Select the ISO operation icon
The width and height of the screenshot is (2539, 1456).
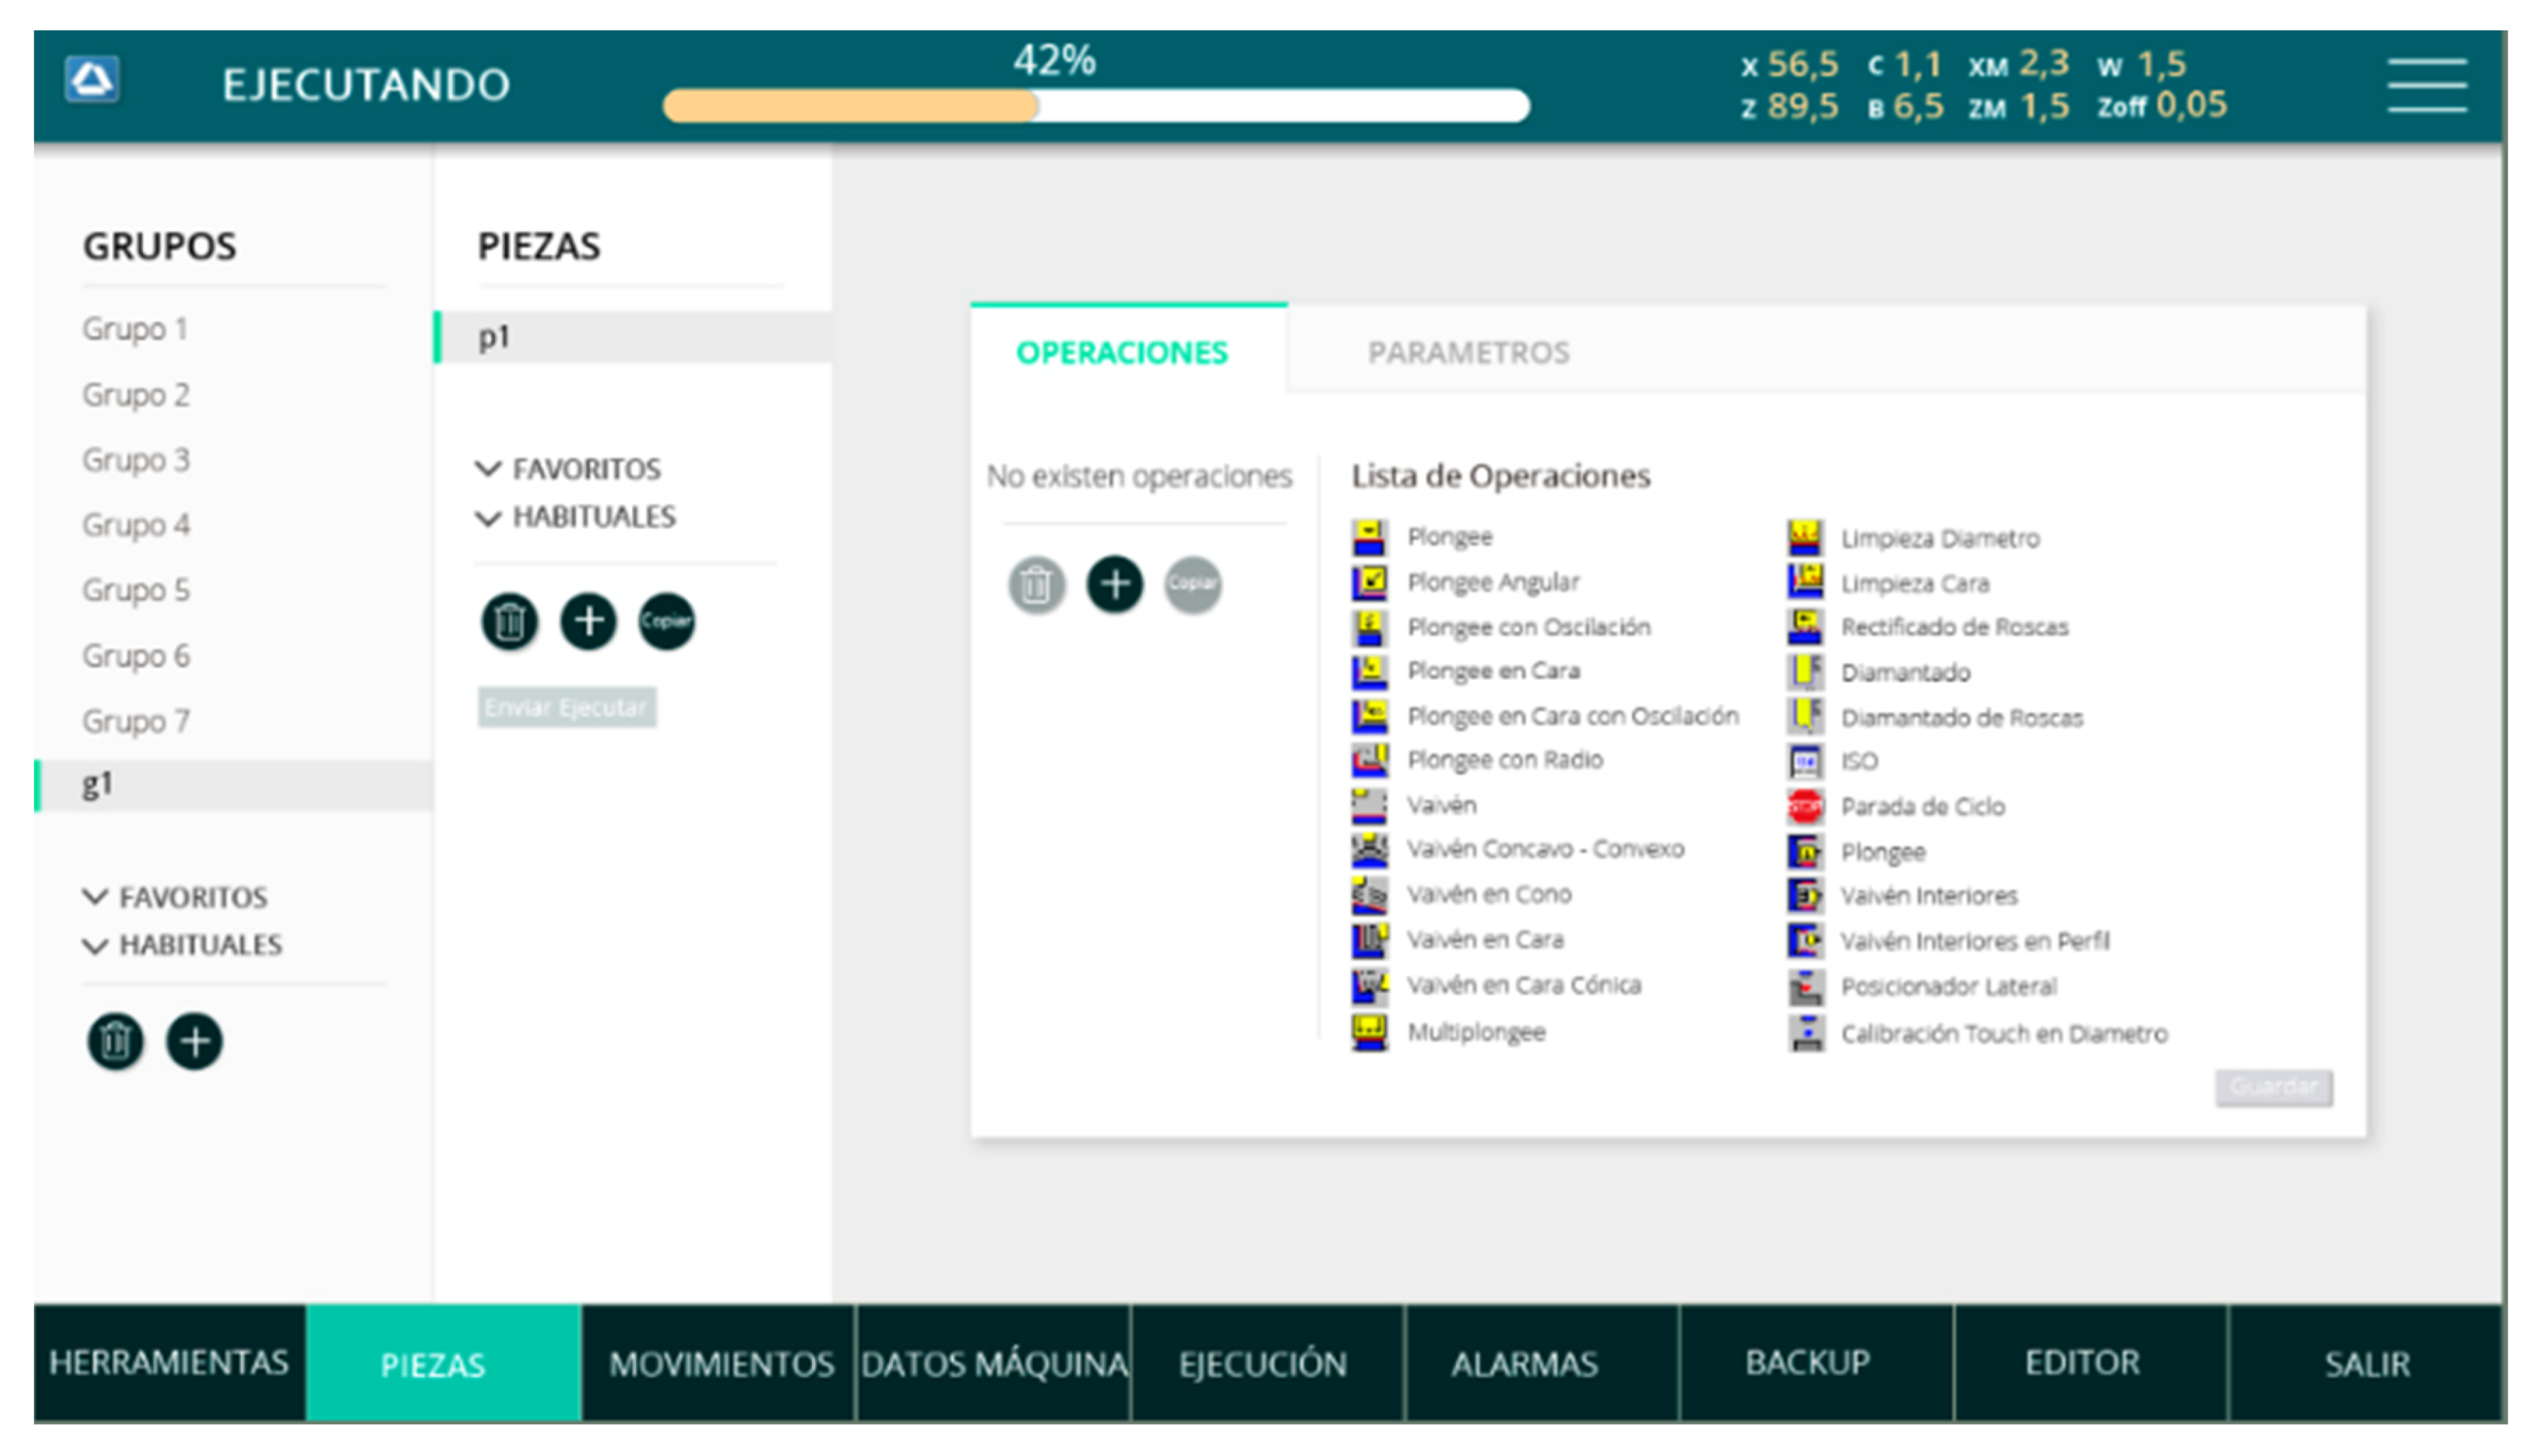pyautogui.click(x=1805, y=762)
